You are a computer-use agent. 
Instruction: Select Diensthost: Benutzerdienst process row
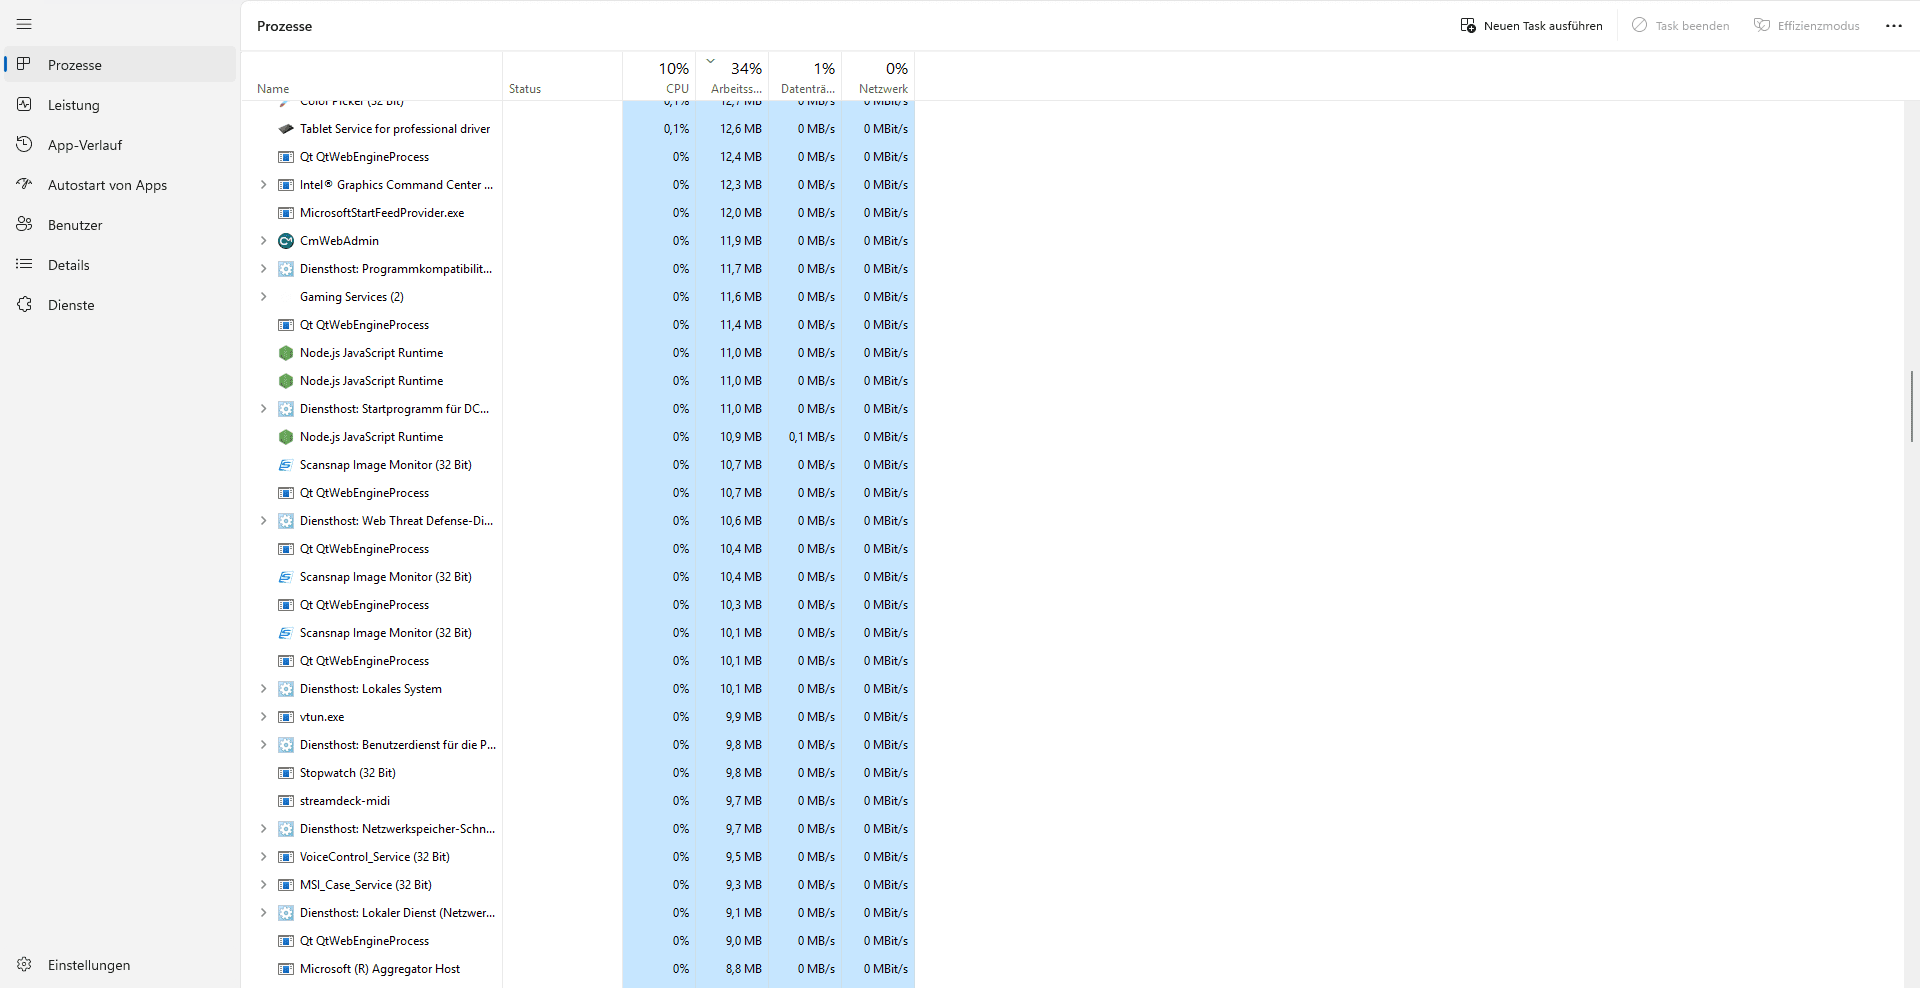tap(578, 745)
